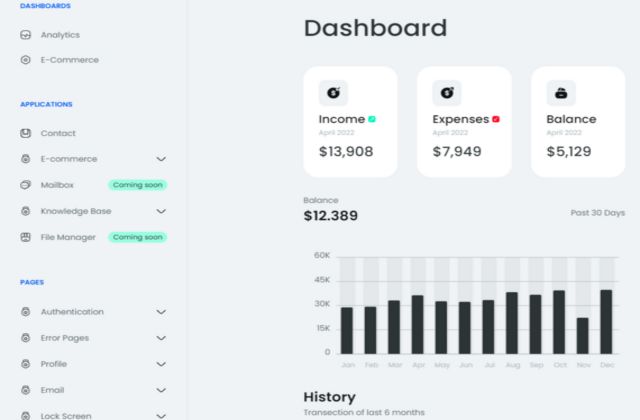Click the E-Commerce dashboard icon

pos(26,60)
